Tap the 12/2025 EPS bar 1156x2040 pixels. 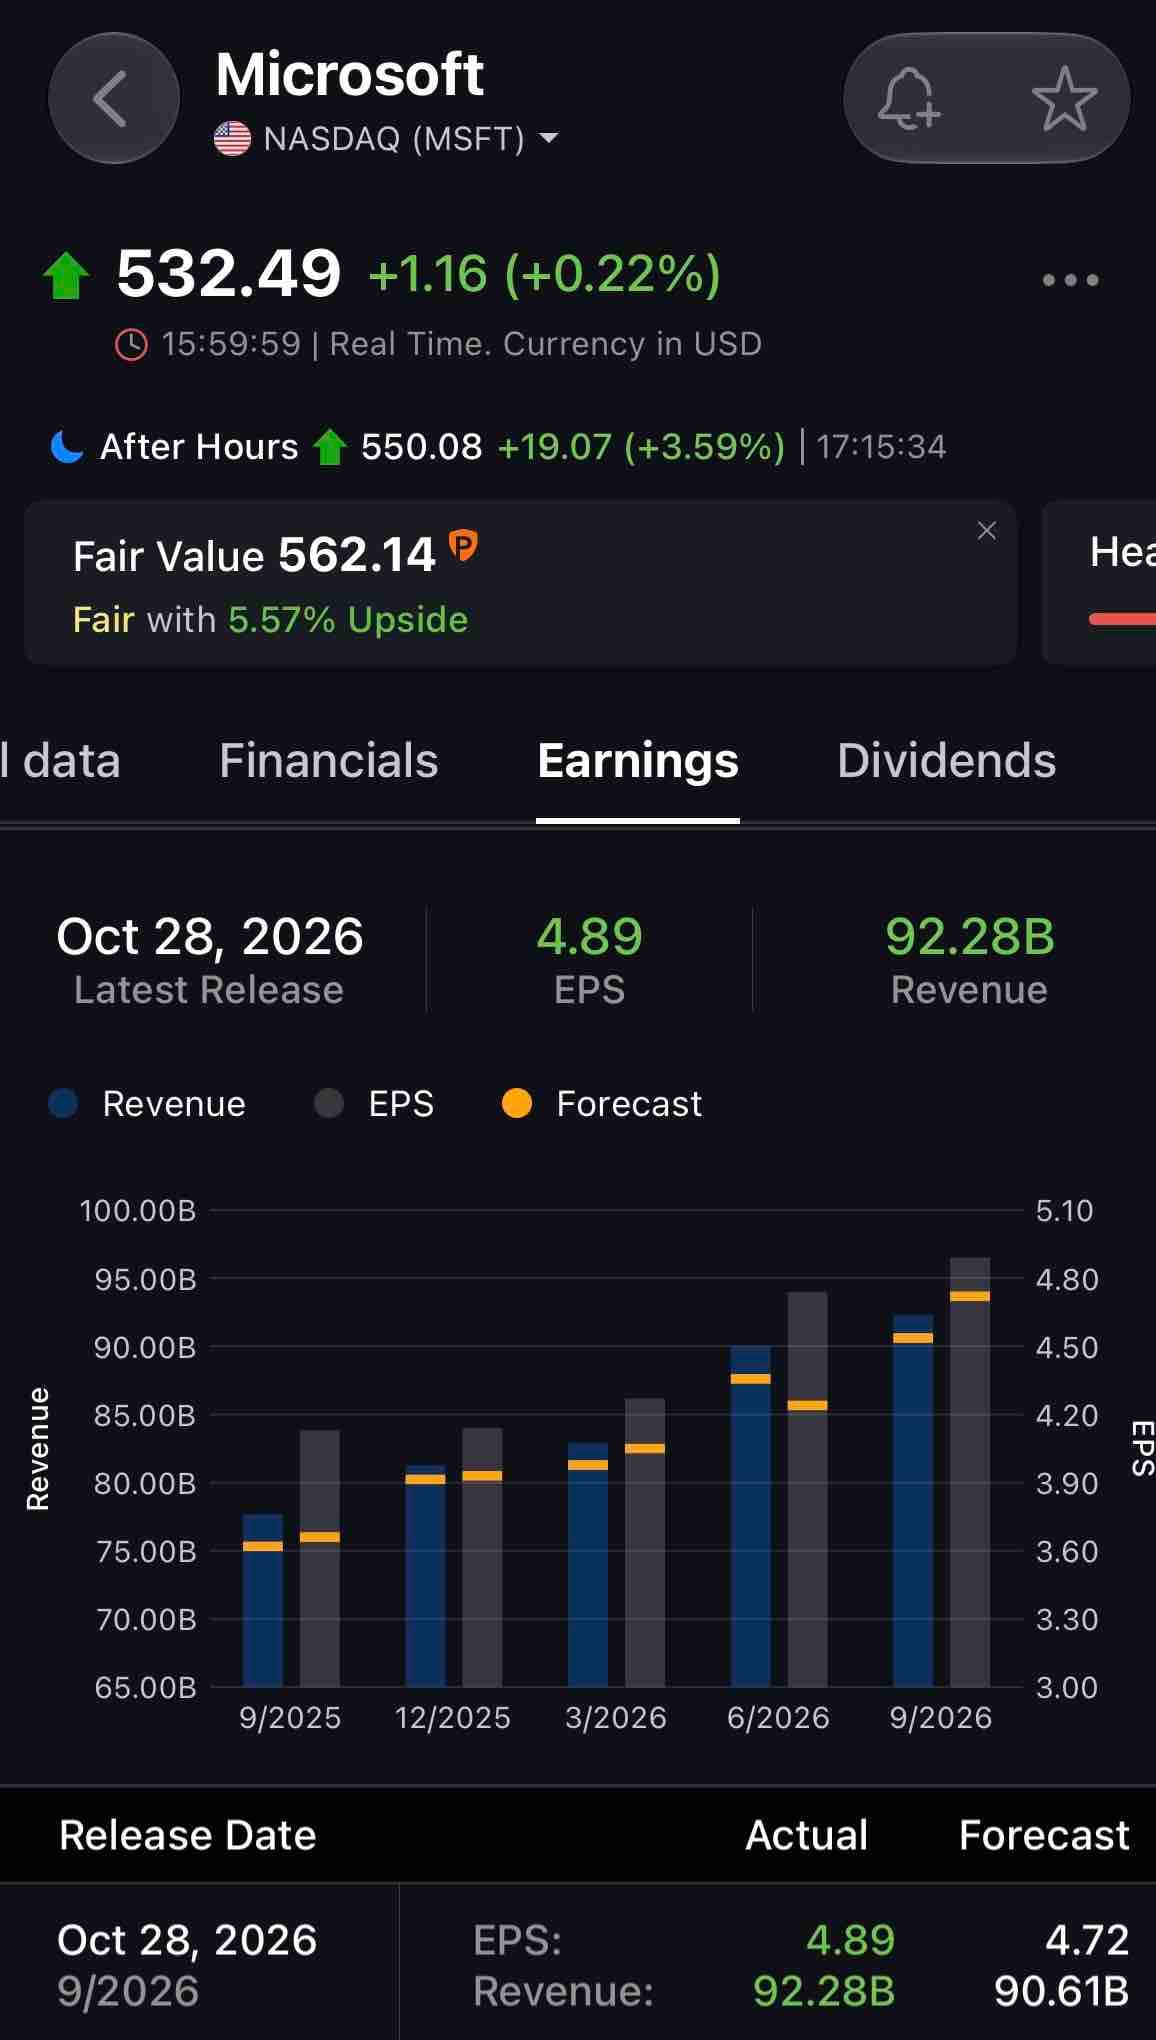coord(482,1558)
